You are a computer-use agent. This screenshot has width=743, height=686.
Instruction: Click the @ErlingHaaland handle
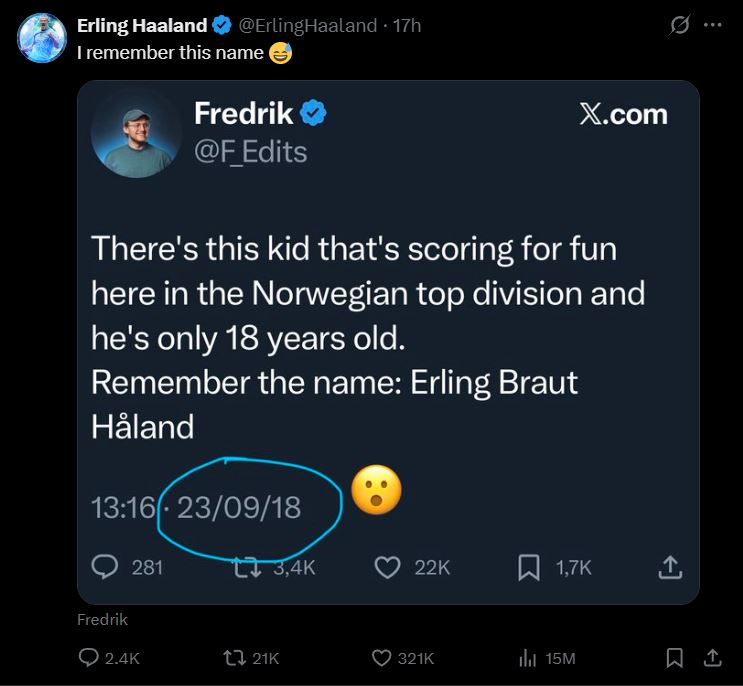point(310,26)
